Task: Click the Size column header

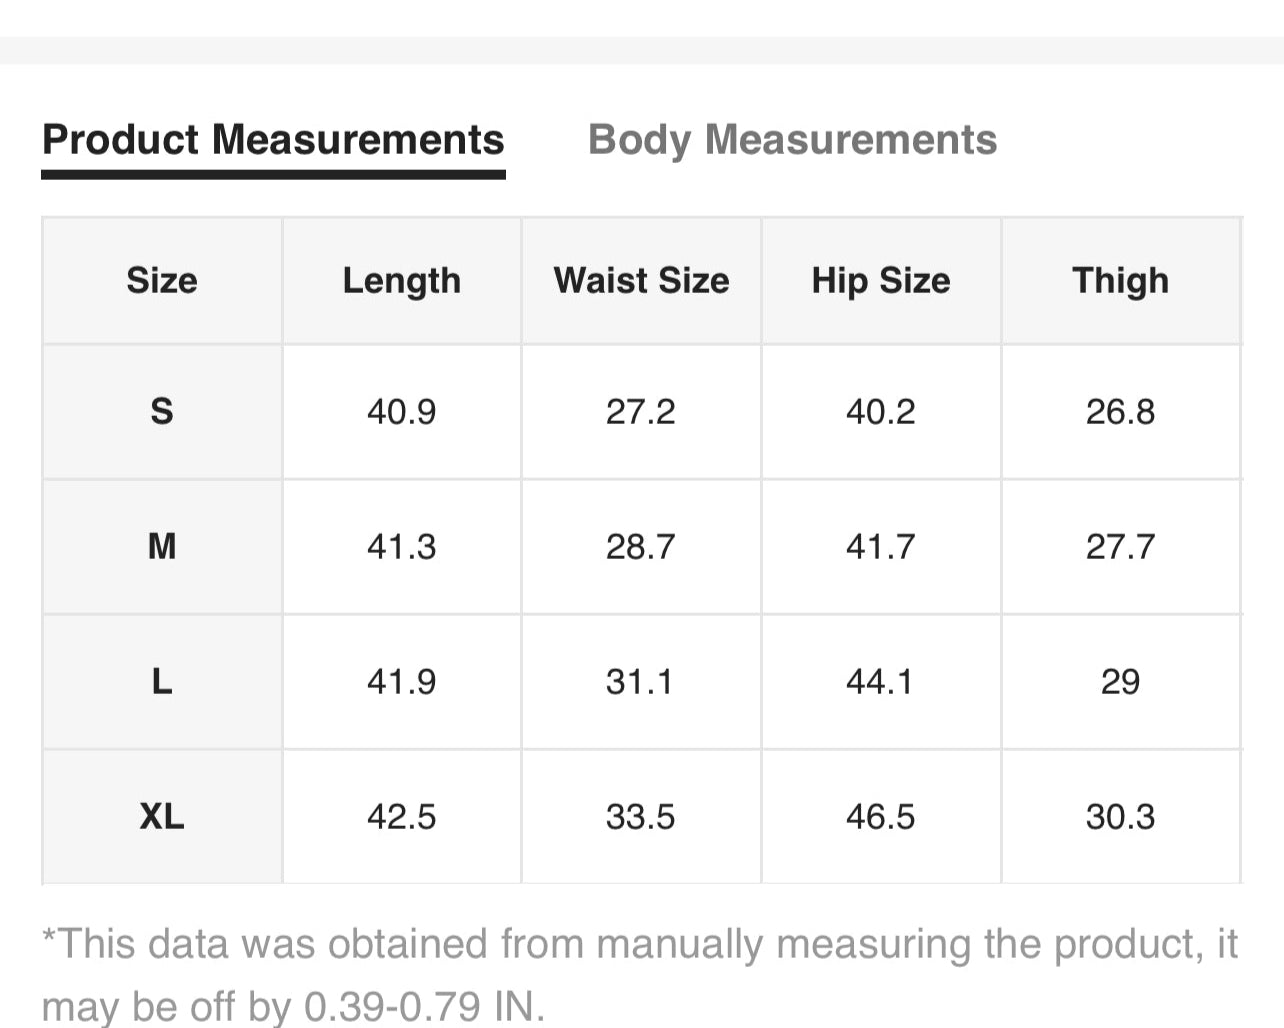Action: tap(162, 281)
